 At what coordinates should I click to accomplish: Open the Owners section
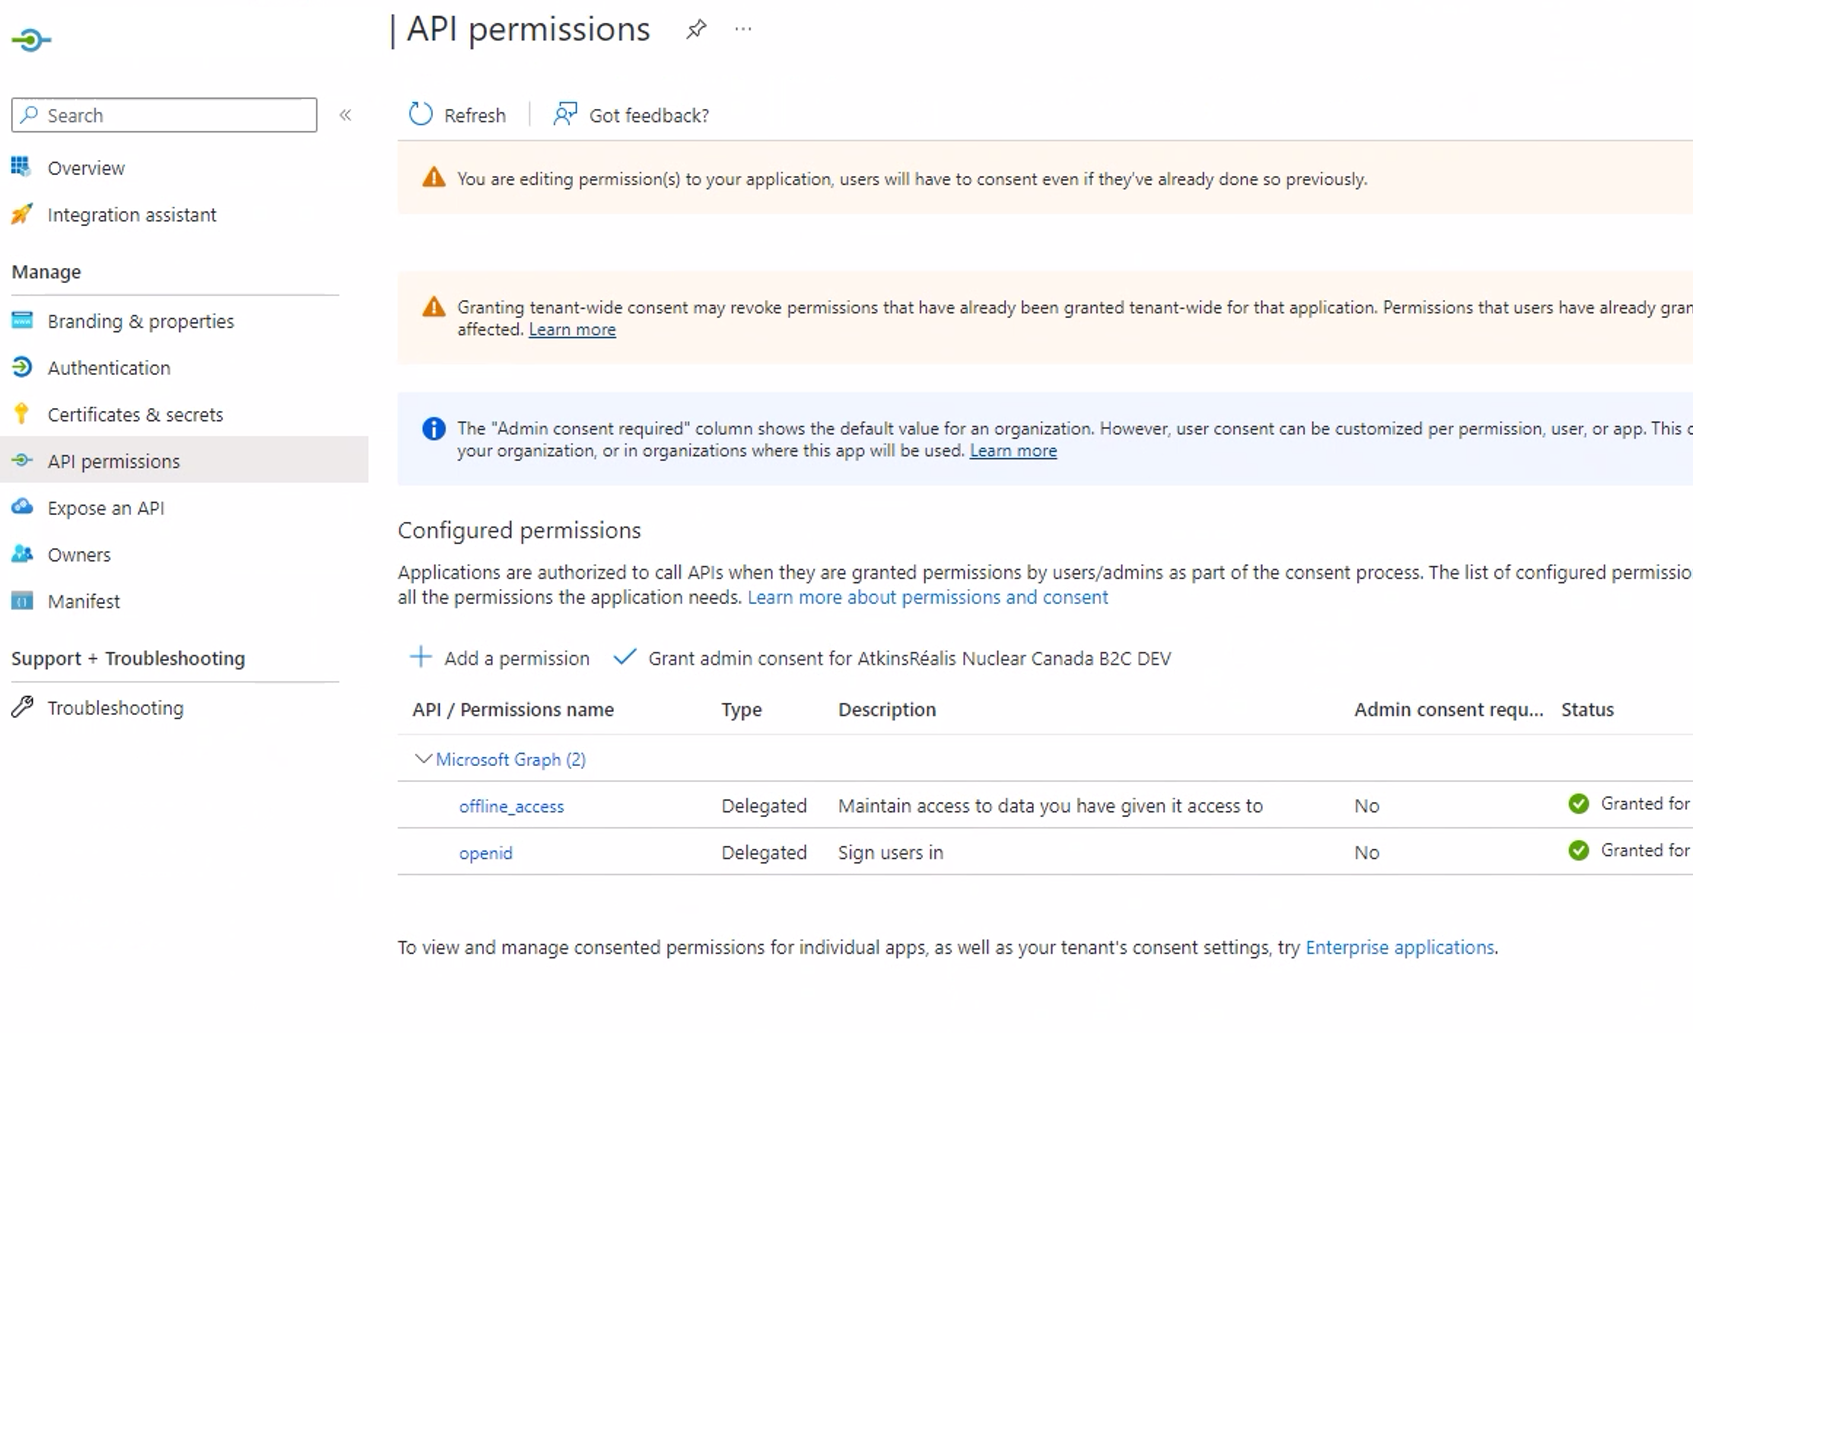pos(79,554)
